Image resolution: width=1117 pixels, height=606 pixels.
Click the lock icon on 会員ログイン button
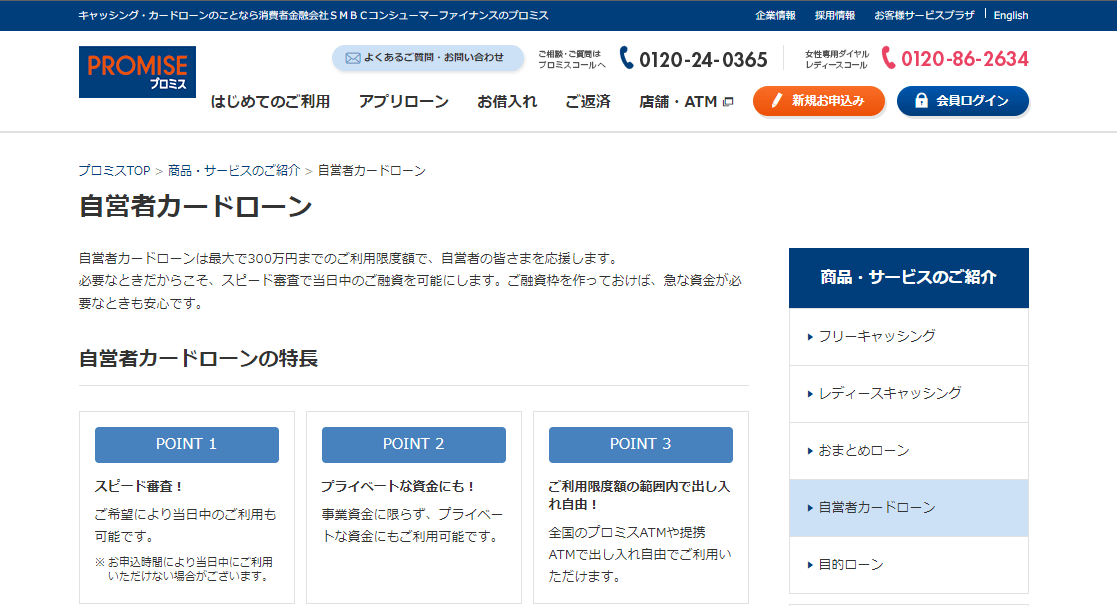(921, 100)
